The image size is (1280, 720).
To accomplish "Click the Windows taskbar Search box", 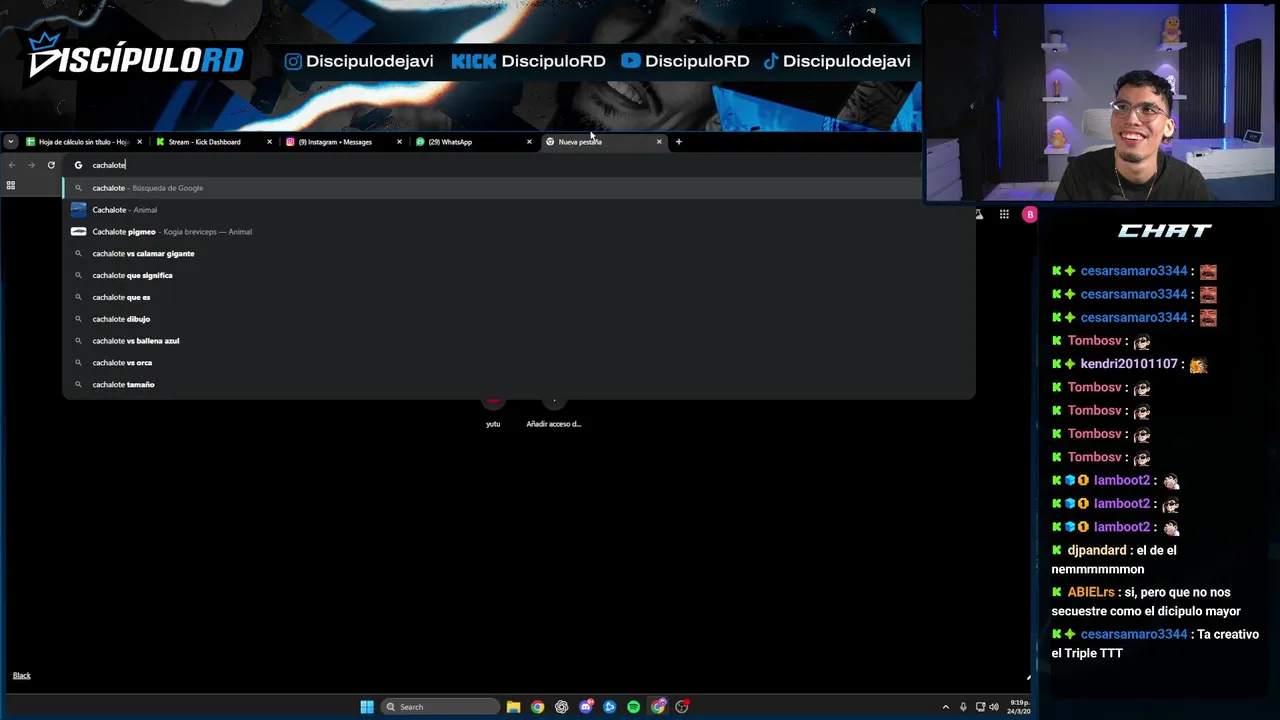I will [x=441, y=707].
